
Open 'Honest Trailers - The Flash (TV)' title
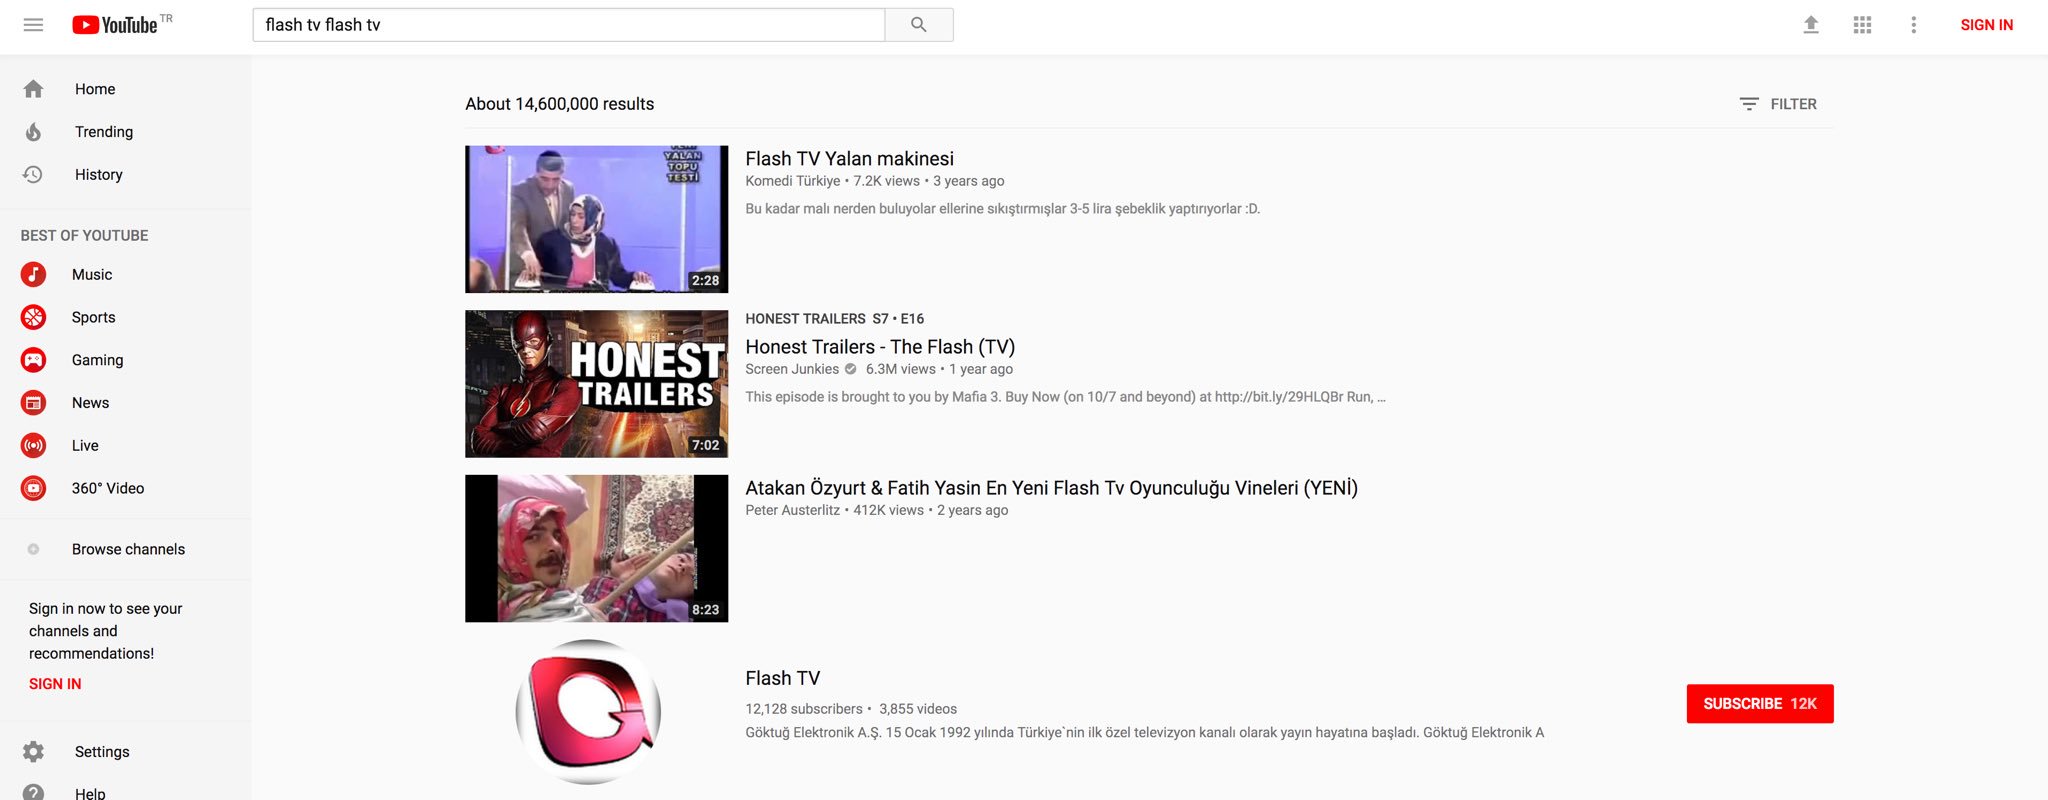[x=880, y=347]
